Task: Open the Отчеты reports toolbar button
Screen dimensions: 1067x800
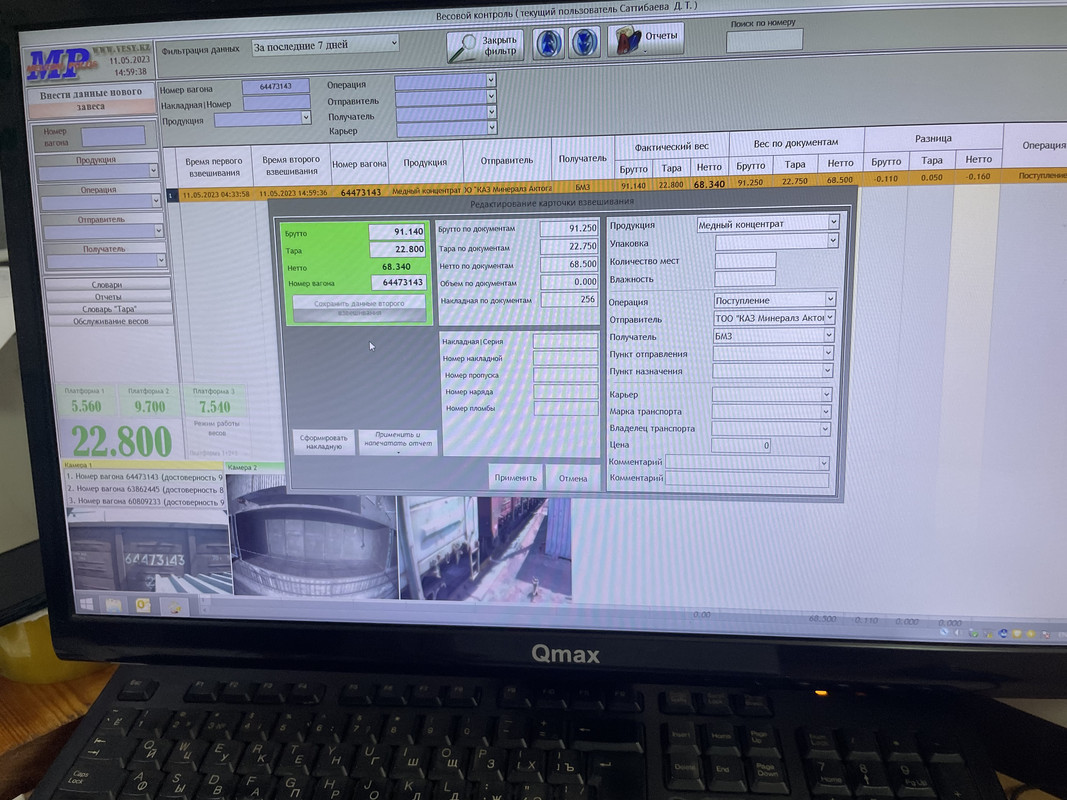Action: [x=645, y=39]
